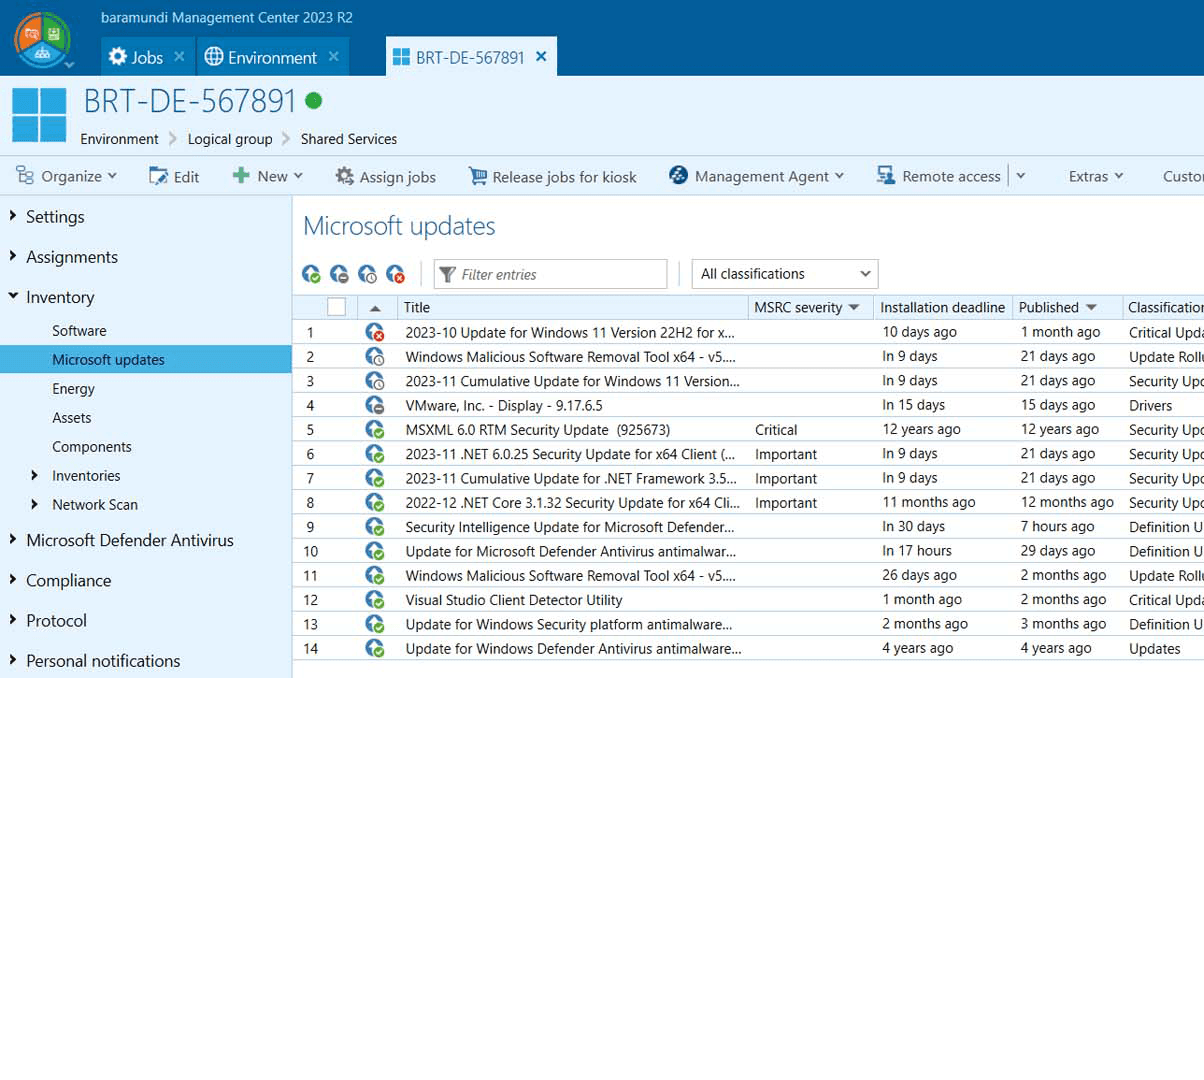Open the Management Agent menu

tap(756, 176)
